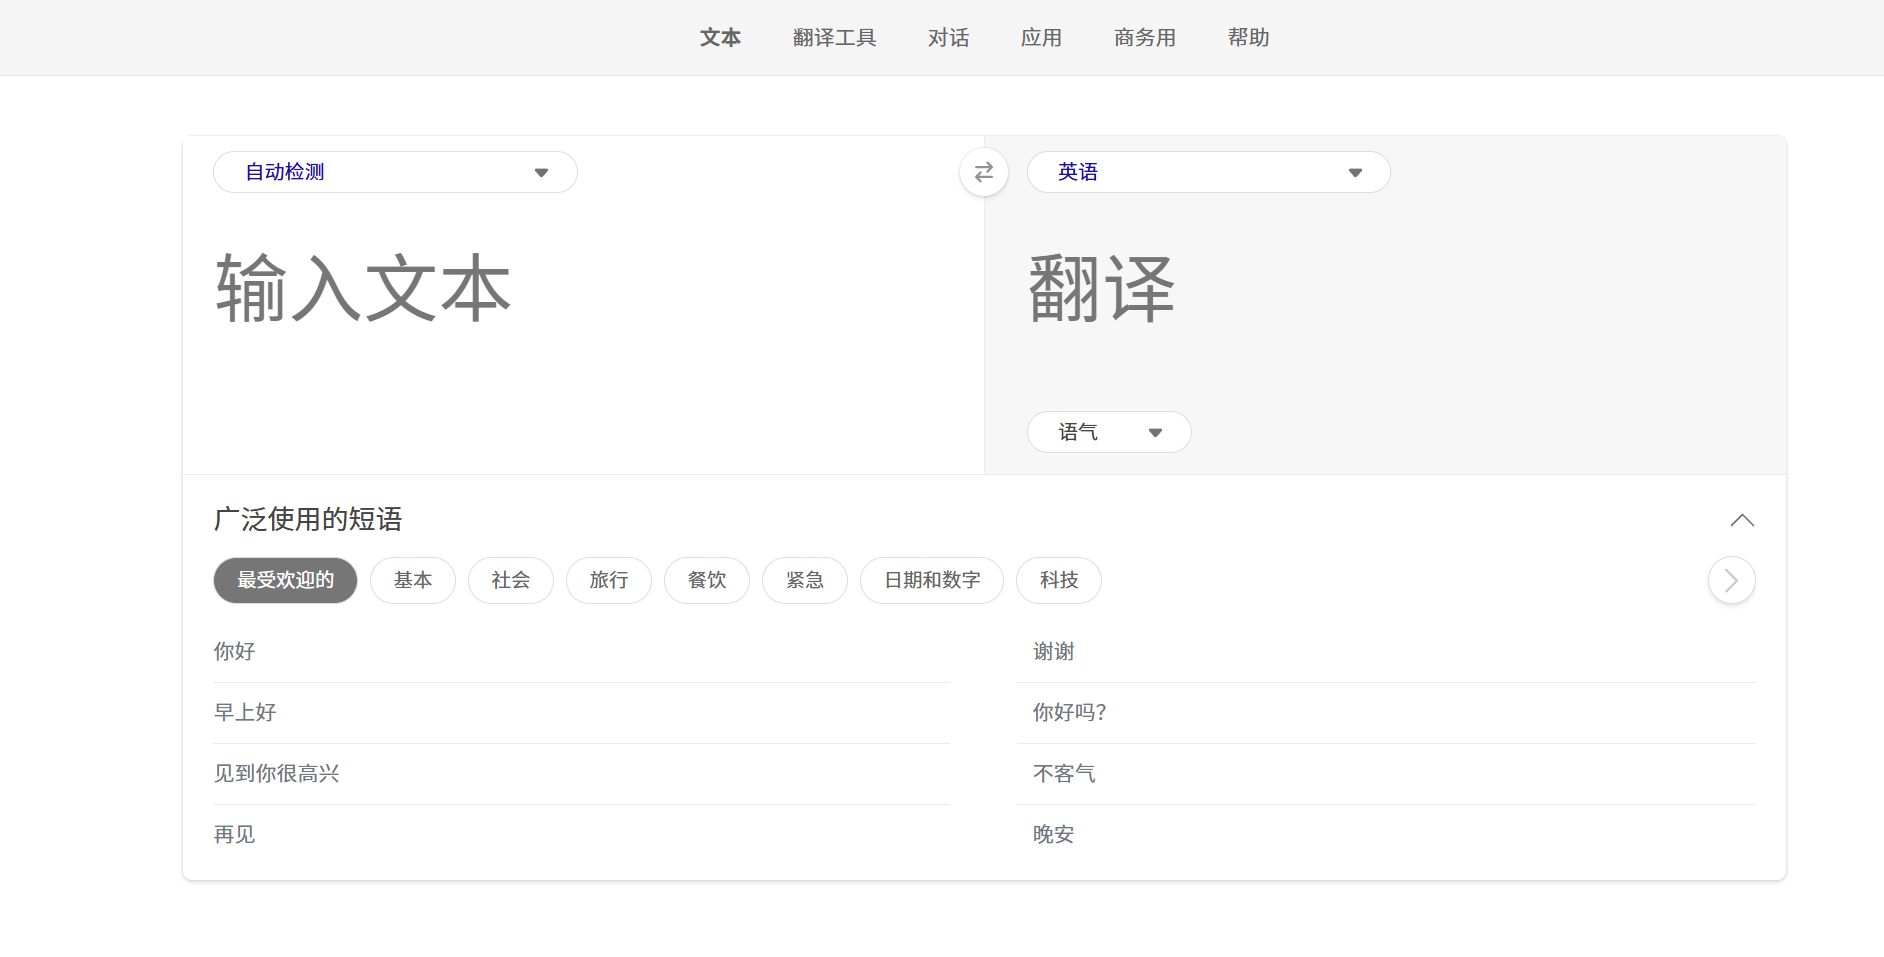Open the 英语 target language dropdown
Viewport: 1884px width, 957px height.
tap(1208, 172)
